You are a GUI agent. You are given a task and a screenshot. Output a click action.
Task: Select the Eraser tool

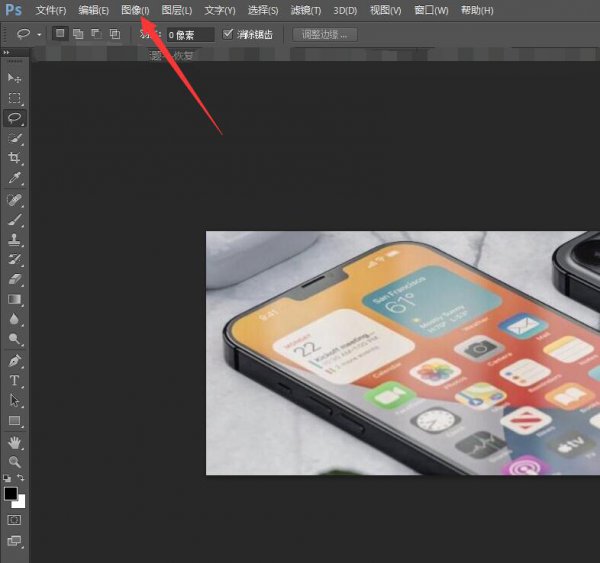(14, 279)
